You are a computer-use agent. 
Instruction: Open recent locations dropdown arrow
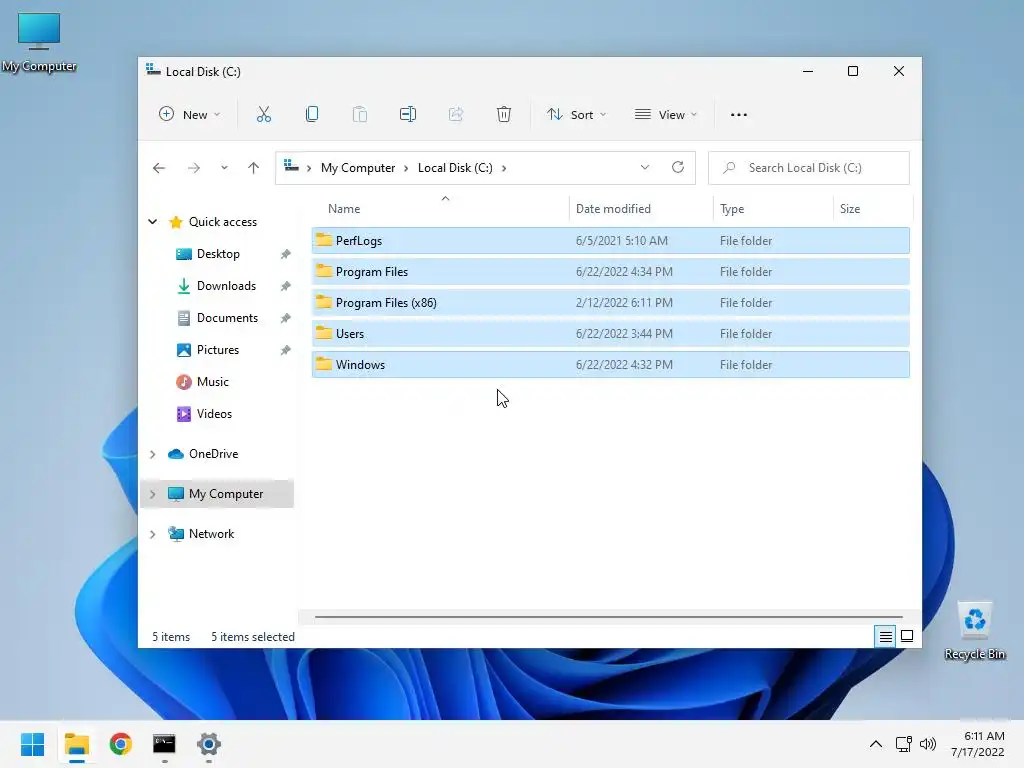pyautogui.click(x=224, y=168)
